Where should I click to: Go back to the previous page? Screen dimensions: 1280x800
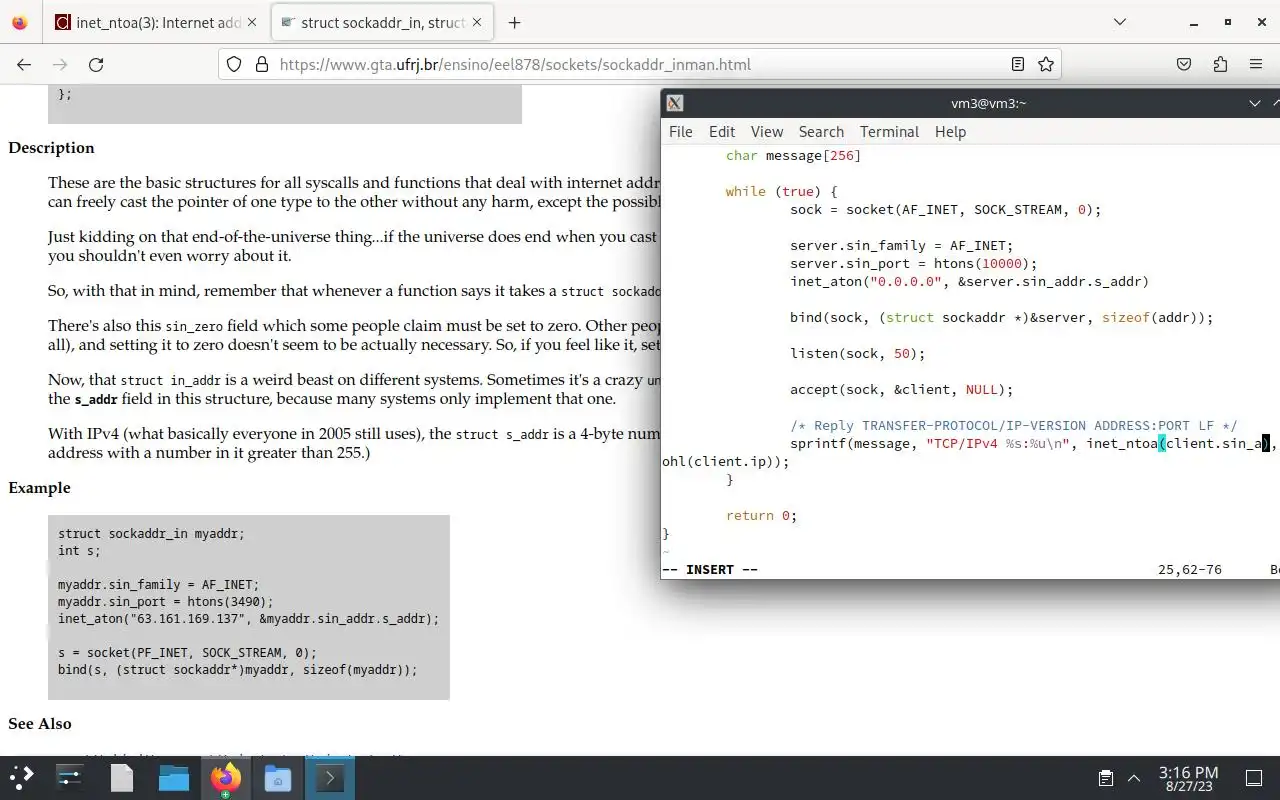(x=24, y=64)
